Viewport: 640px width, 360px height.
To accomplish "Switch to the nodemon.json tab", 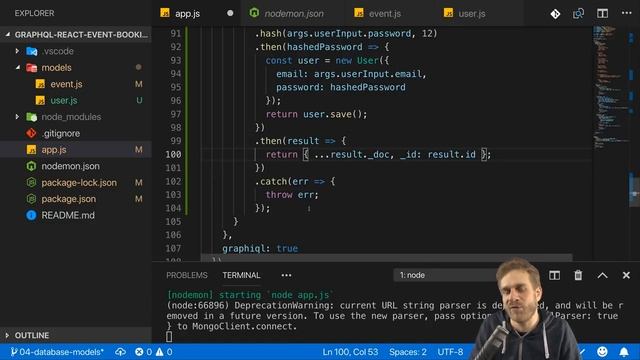I will tap(293, 13).
